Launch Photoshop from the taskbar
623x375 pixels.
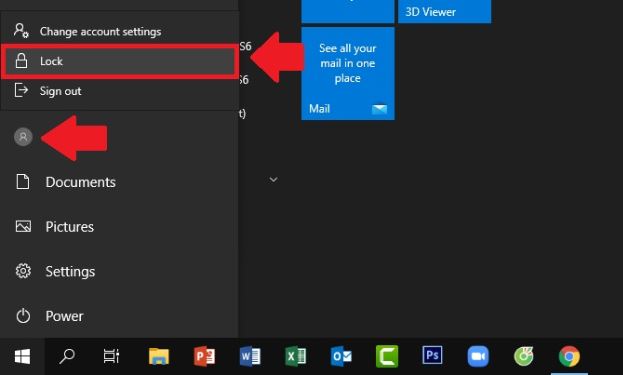click(432, 355)
